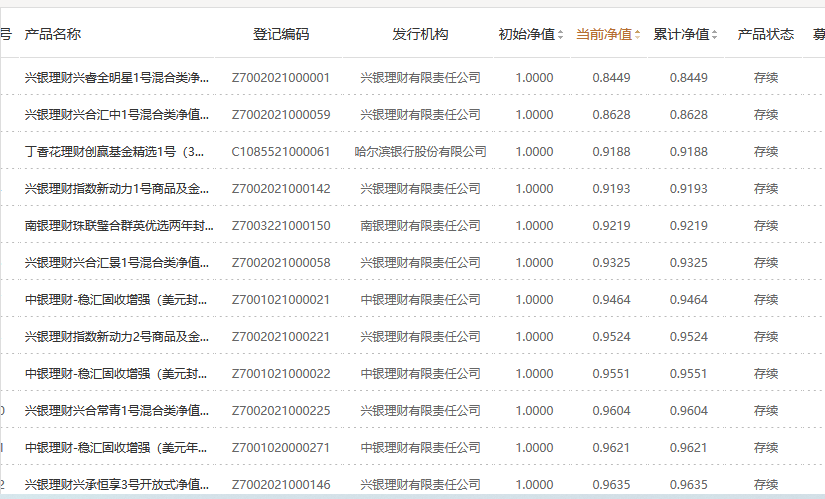Select registration code Z7001021000021
Image resolution: width=825 pixels, height=499 pixels.
[281, 300]
